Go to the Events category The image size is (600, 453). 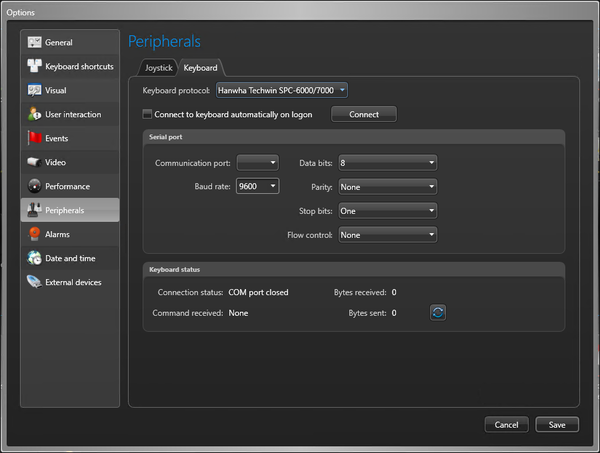pos(70,138)
